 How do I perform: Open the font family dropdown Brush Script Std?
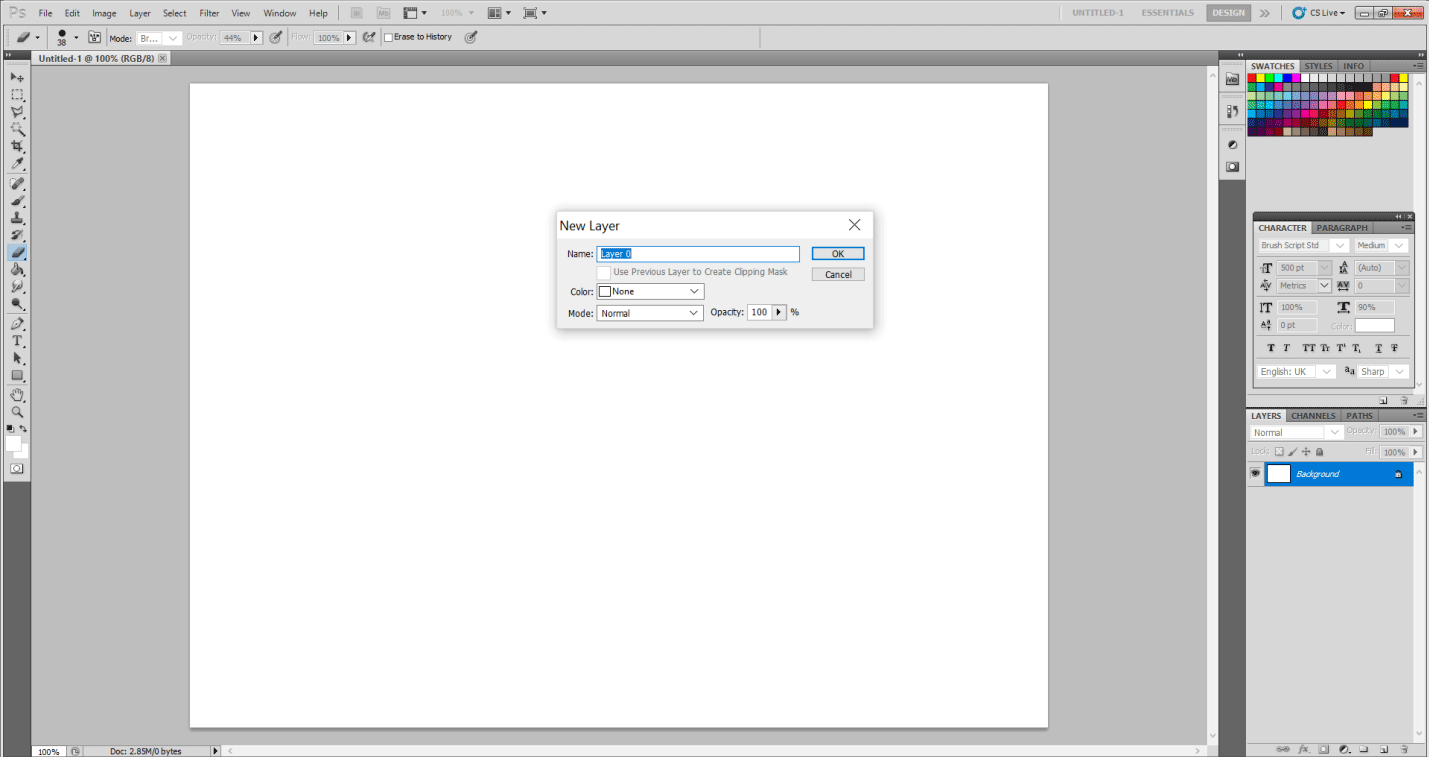(1303, 245)
